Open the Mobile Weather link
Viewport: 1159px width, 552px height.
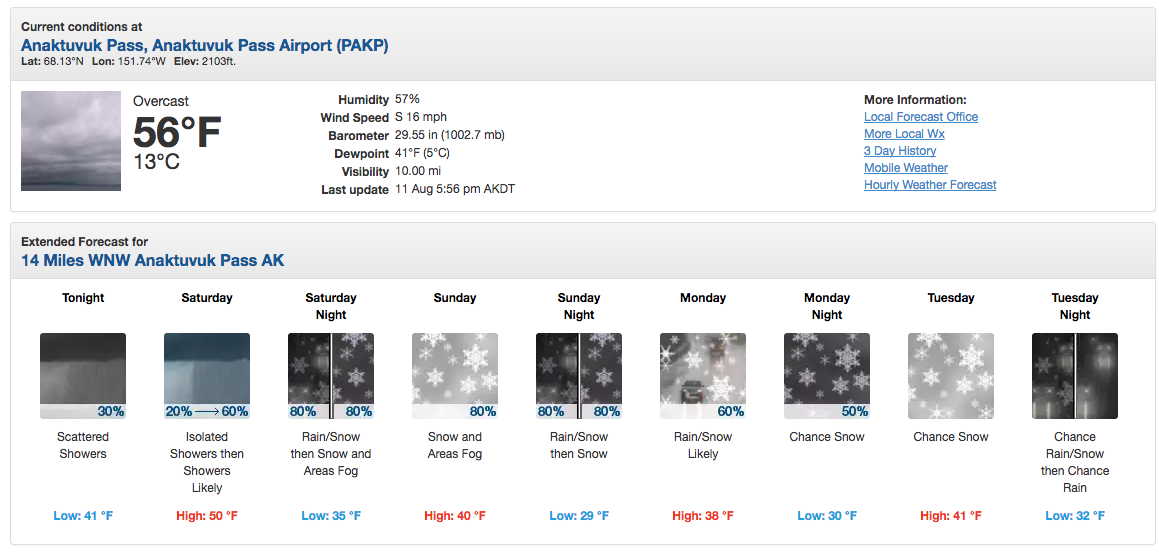pos(905,168)
